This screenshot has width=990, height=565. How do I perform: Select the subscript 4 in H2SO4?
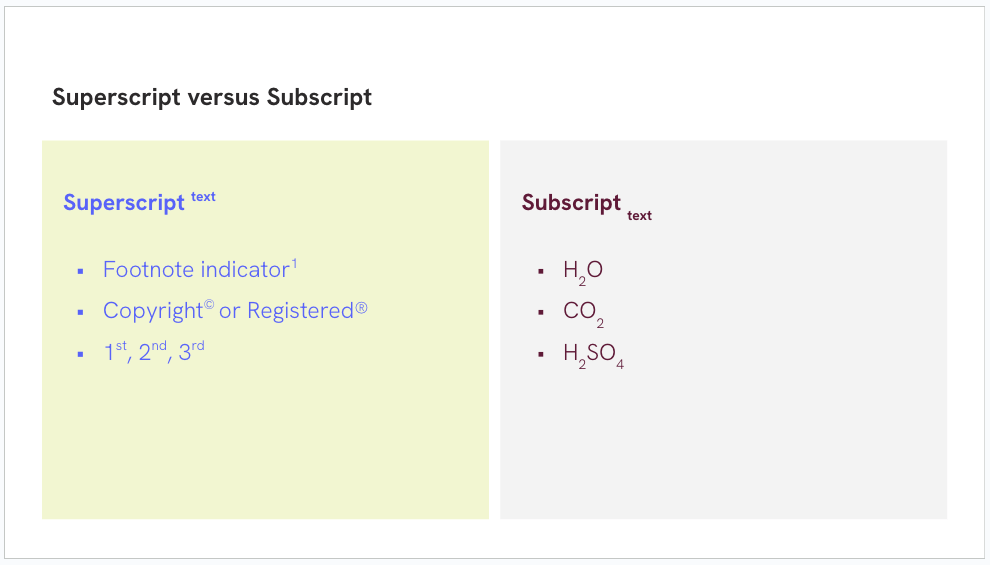tap(620, 364)
